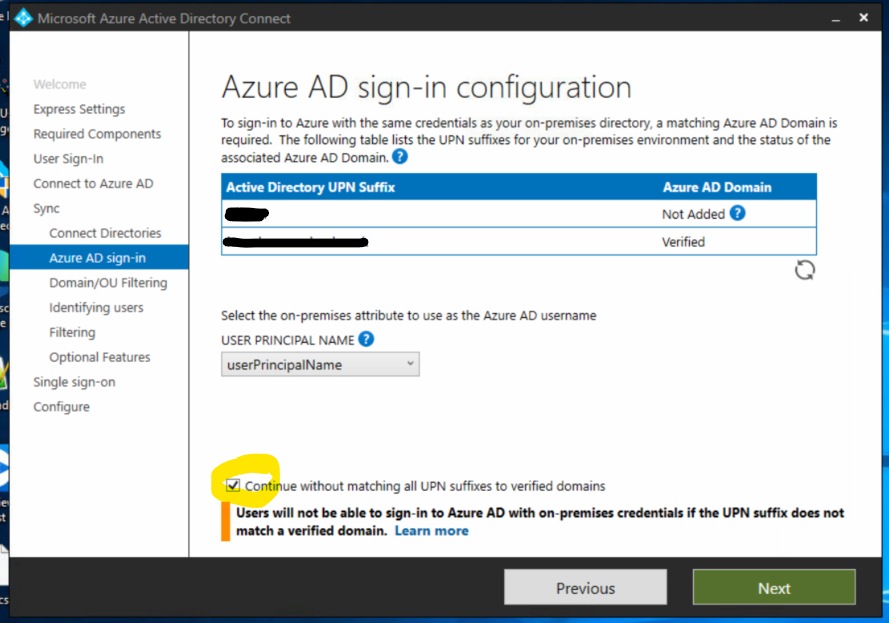Select Identifying users sub-step
The height and width of the screenshot is (623, 889).
coord(96,308)
